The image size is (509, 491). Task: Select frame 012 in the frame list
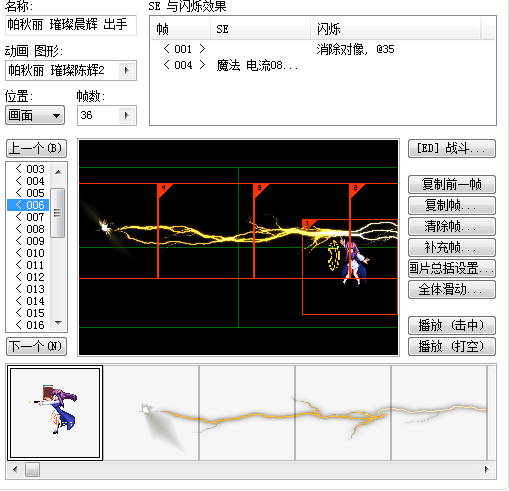(x=29, y=277)
